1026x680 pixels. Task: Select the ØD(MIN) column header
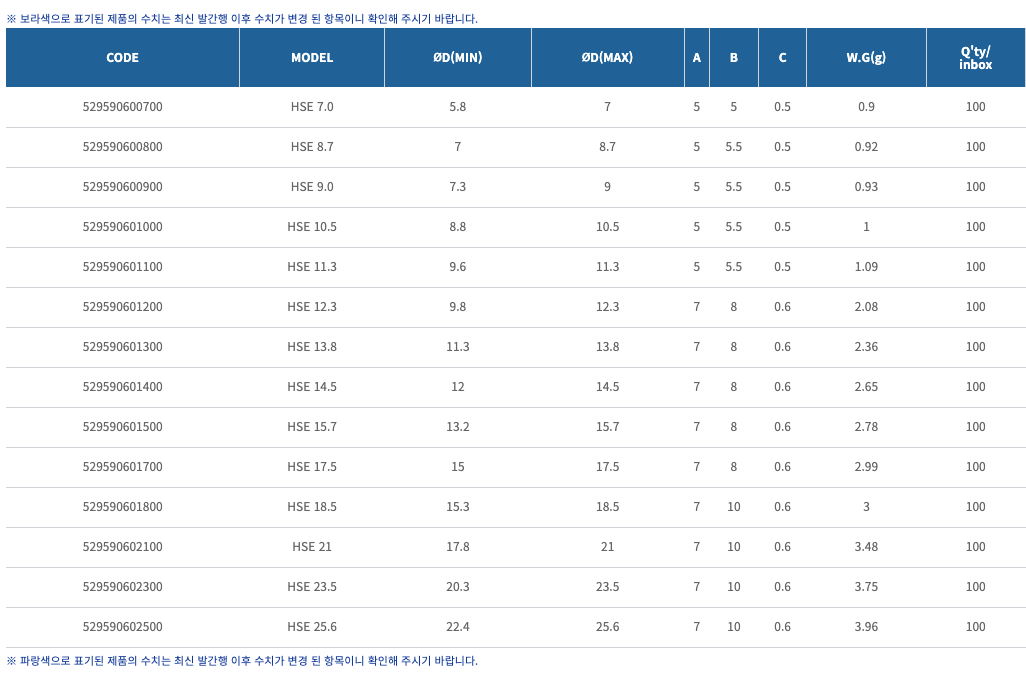tap(458, 58)
